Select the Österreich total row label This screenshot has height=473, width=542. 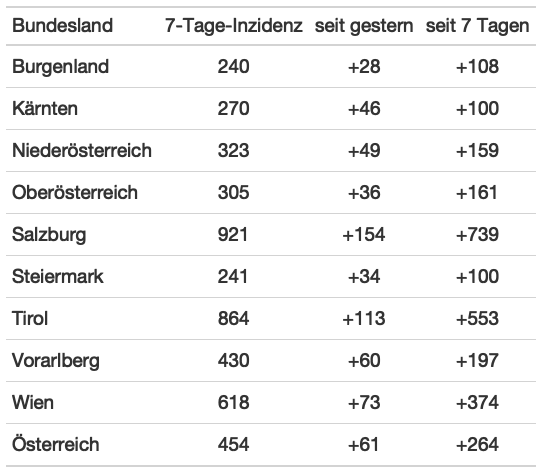click(56, 444)
